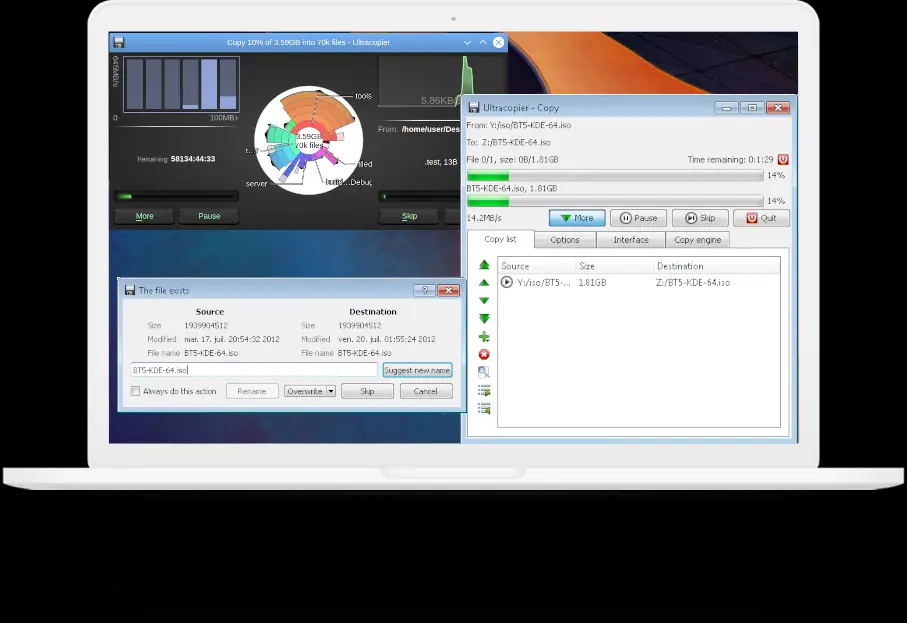Click the tools label on the sunburst chart
The height and width of the screenshot is (623, 907).
point(363,96)
